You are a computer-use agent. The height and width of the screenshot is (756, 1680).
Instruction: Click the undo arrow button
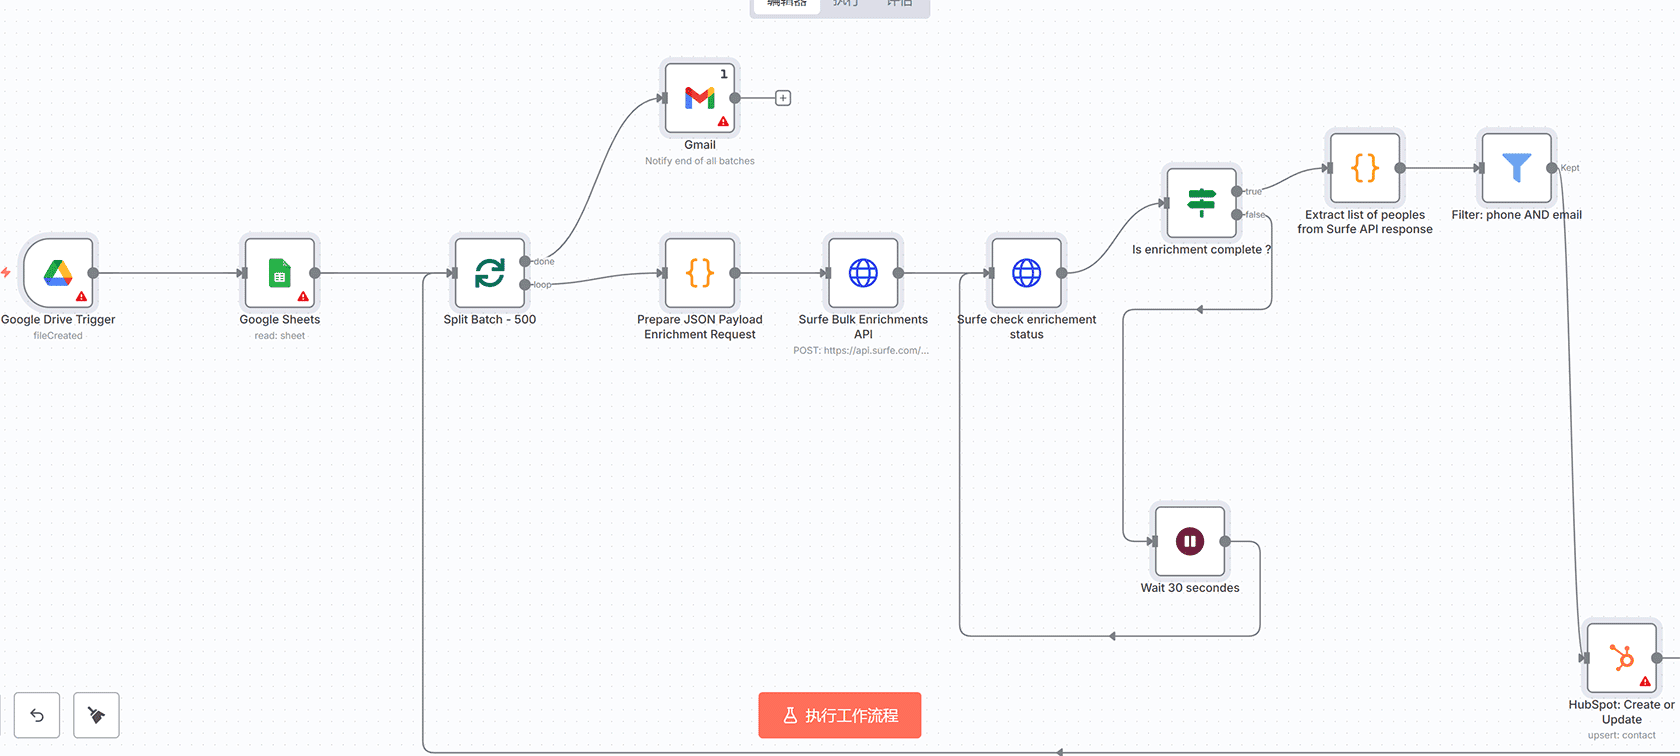point(37,715)
